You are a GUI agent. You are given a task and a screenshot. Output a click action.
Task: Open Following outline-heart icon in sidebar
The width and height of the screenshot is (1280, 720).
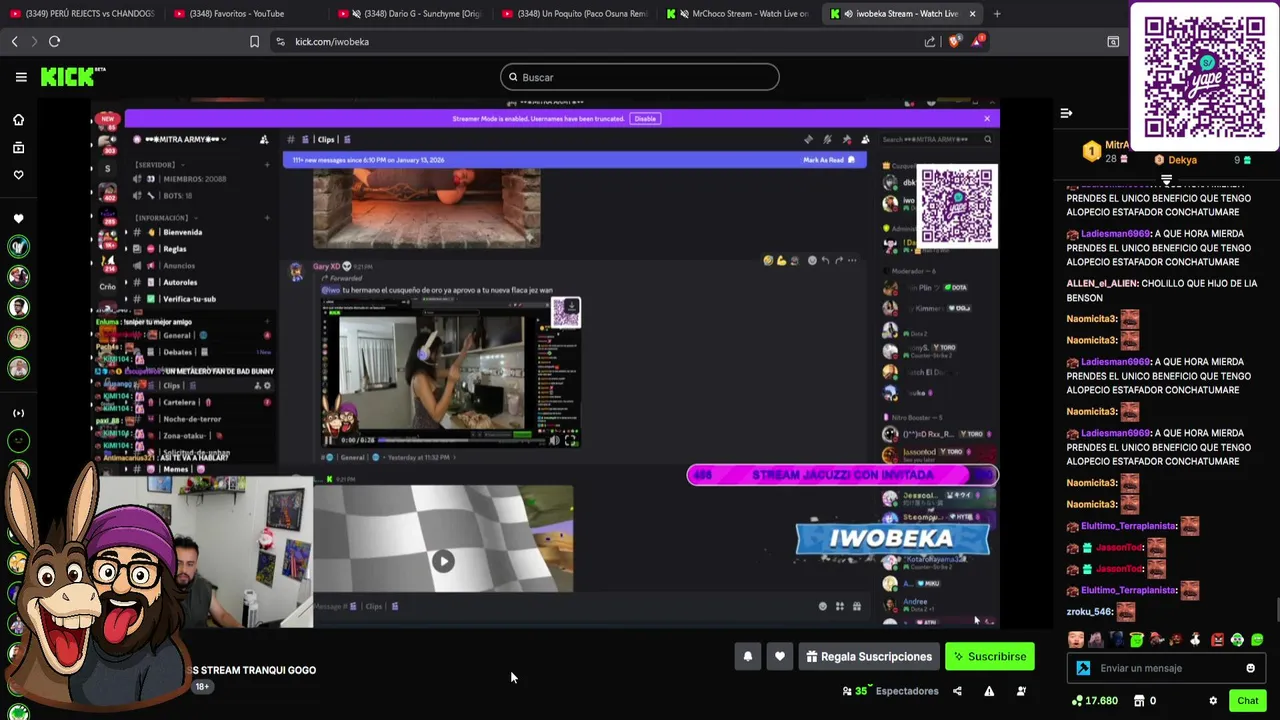click(18, 175)
